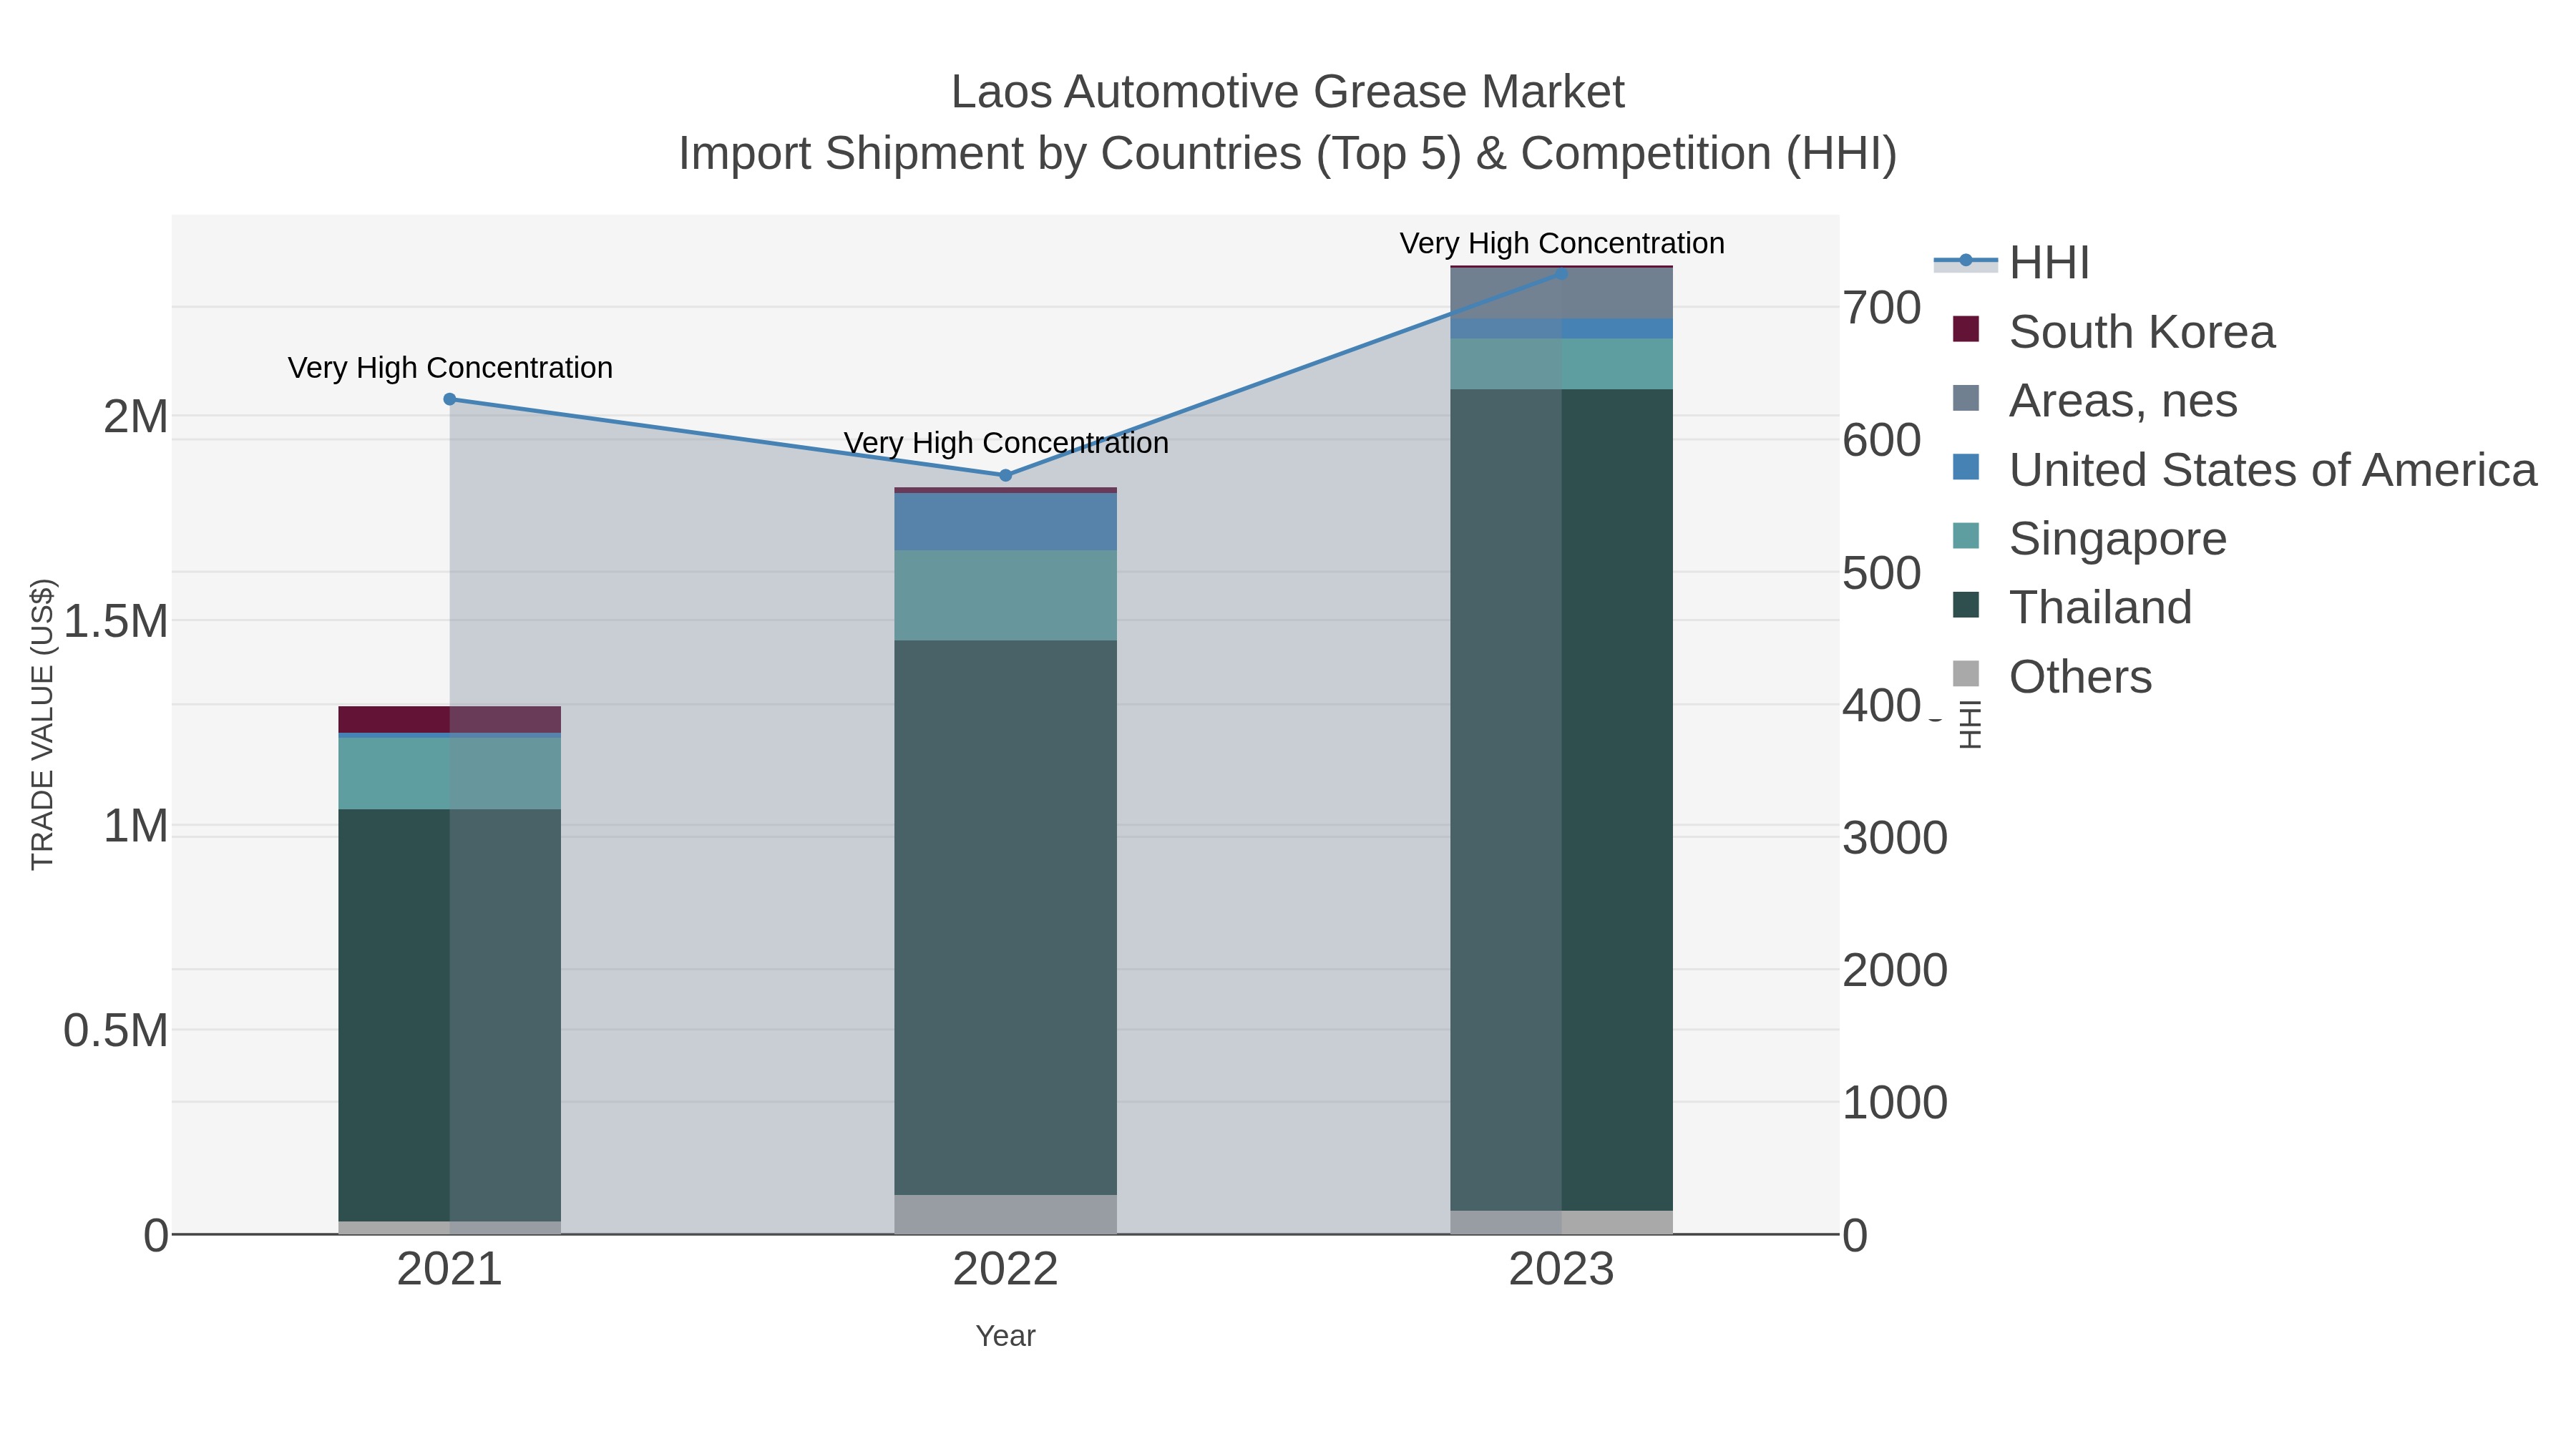Toggle Singapore legend entry
The width and height of the screenshot is (2576, 1449).
click(x=2090, y=539)
